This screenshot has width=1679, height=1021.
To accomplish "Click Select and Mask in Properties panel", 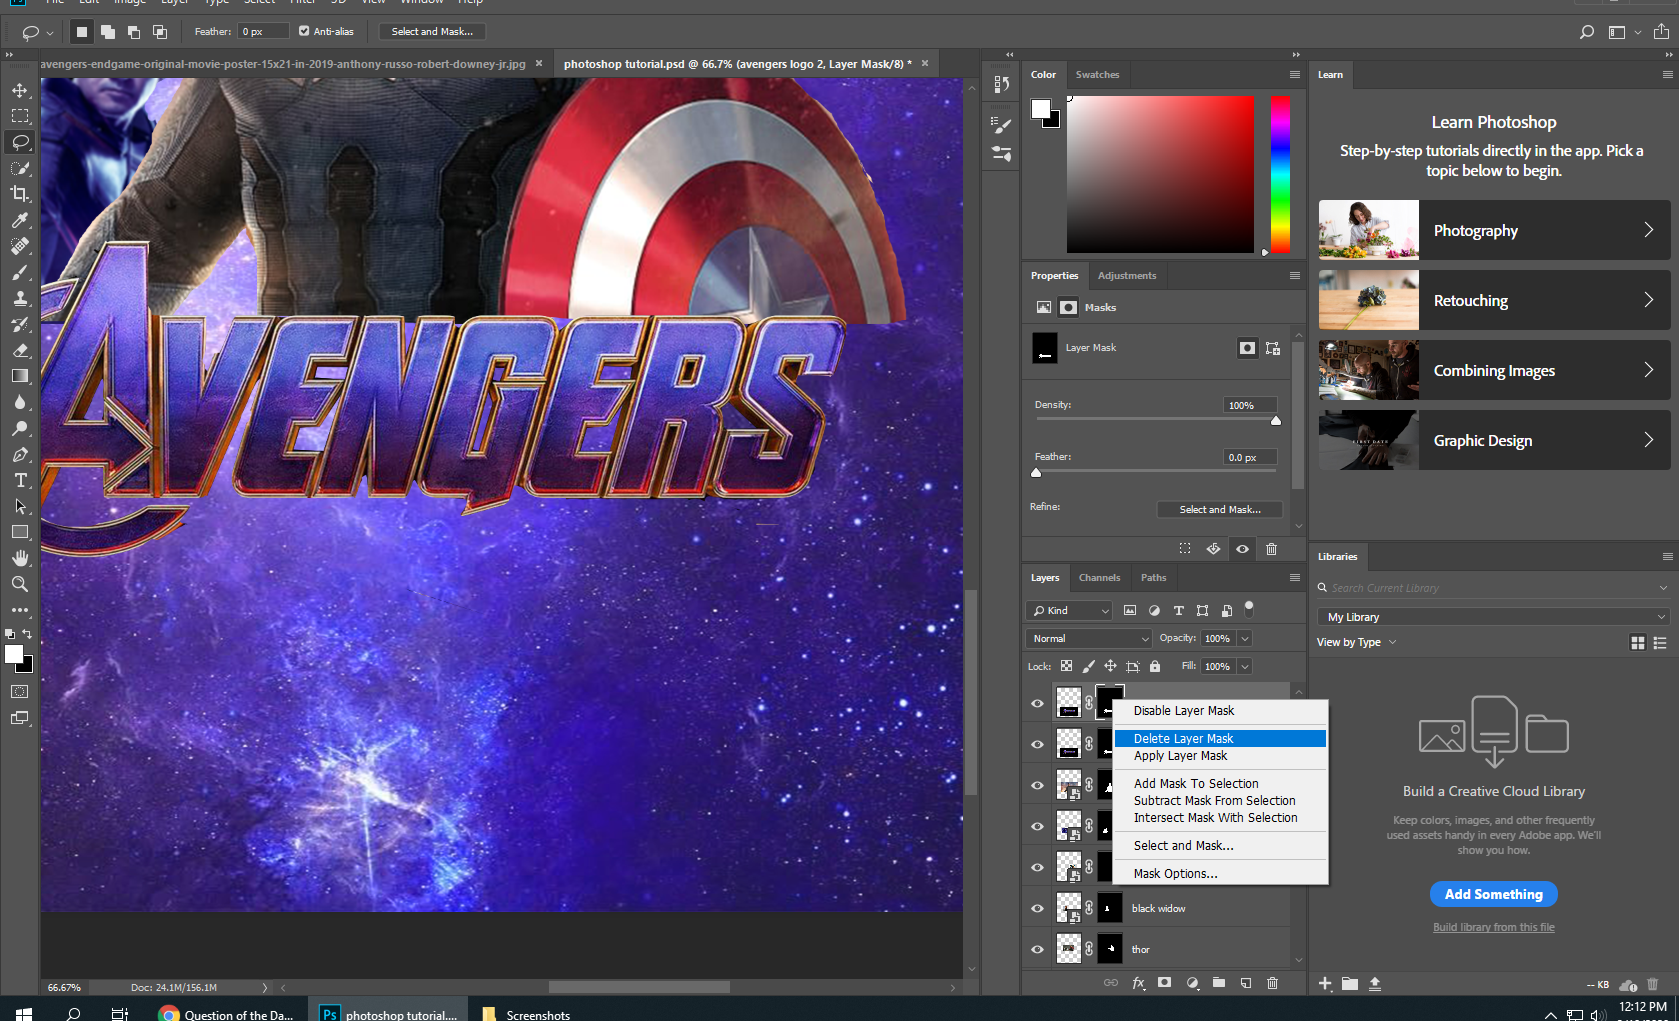I will coord(1219,509).
